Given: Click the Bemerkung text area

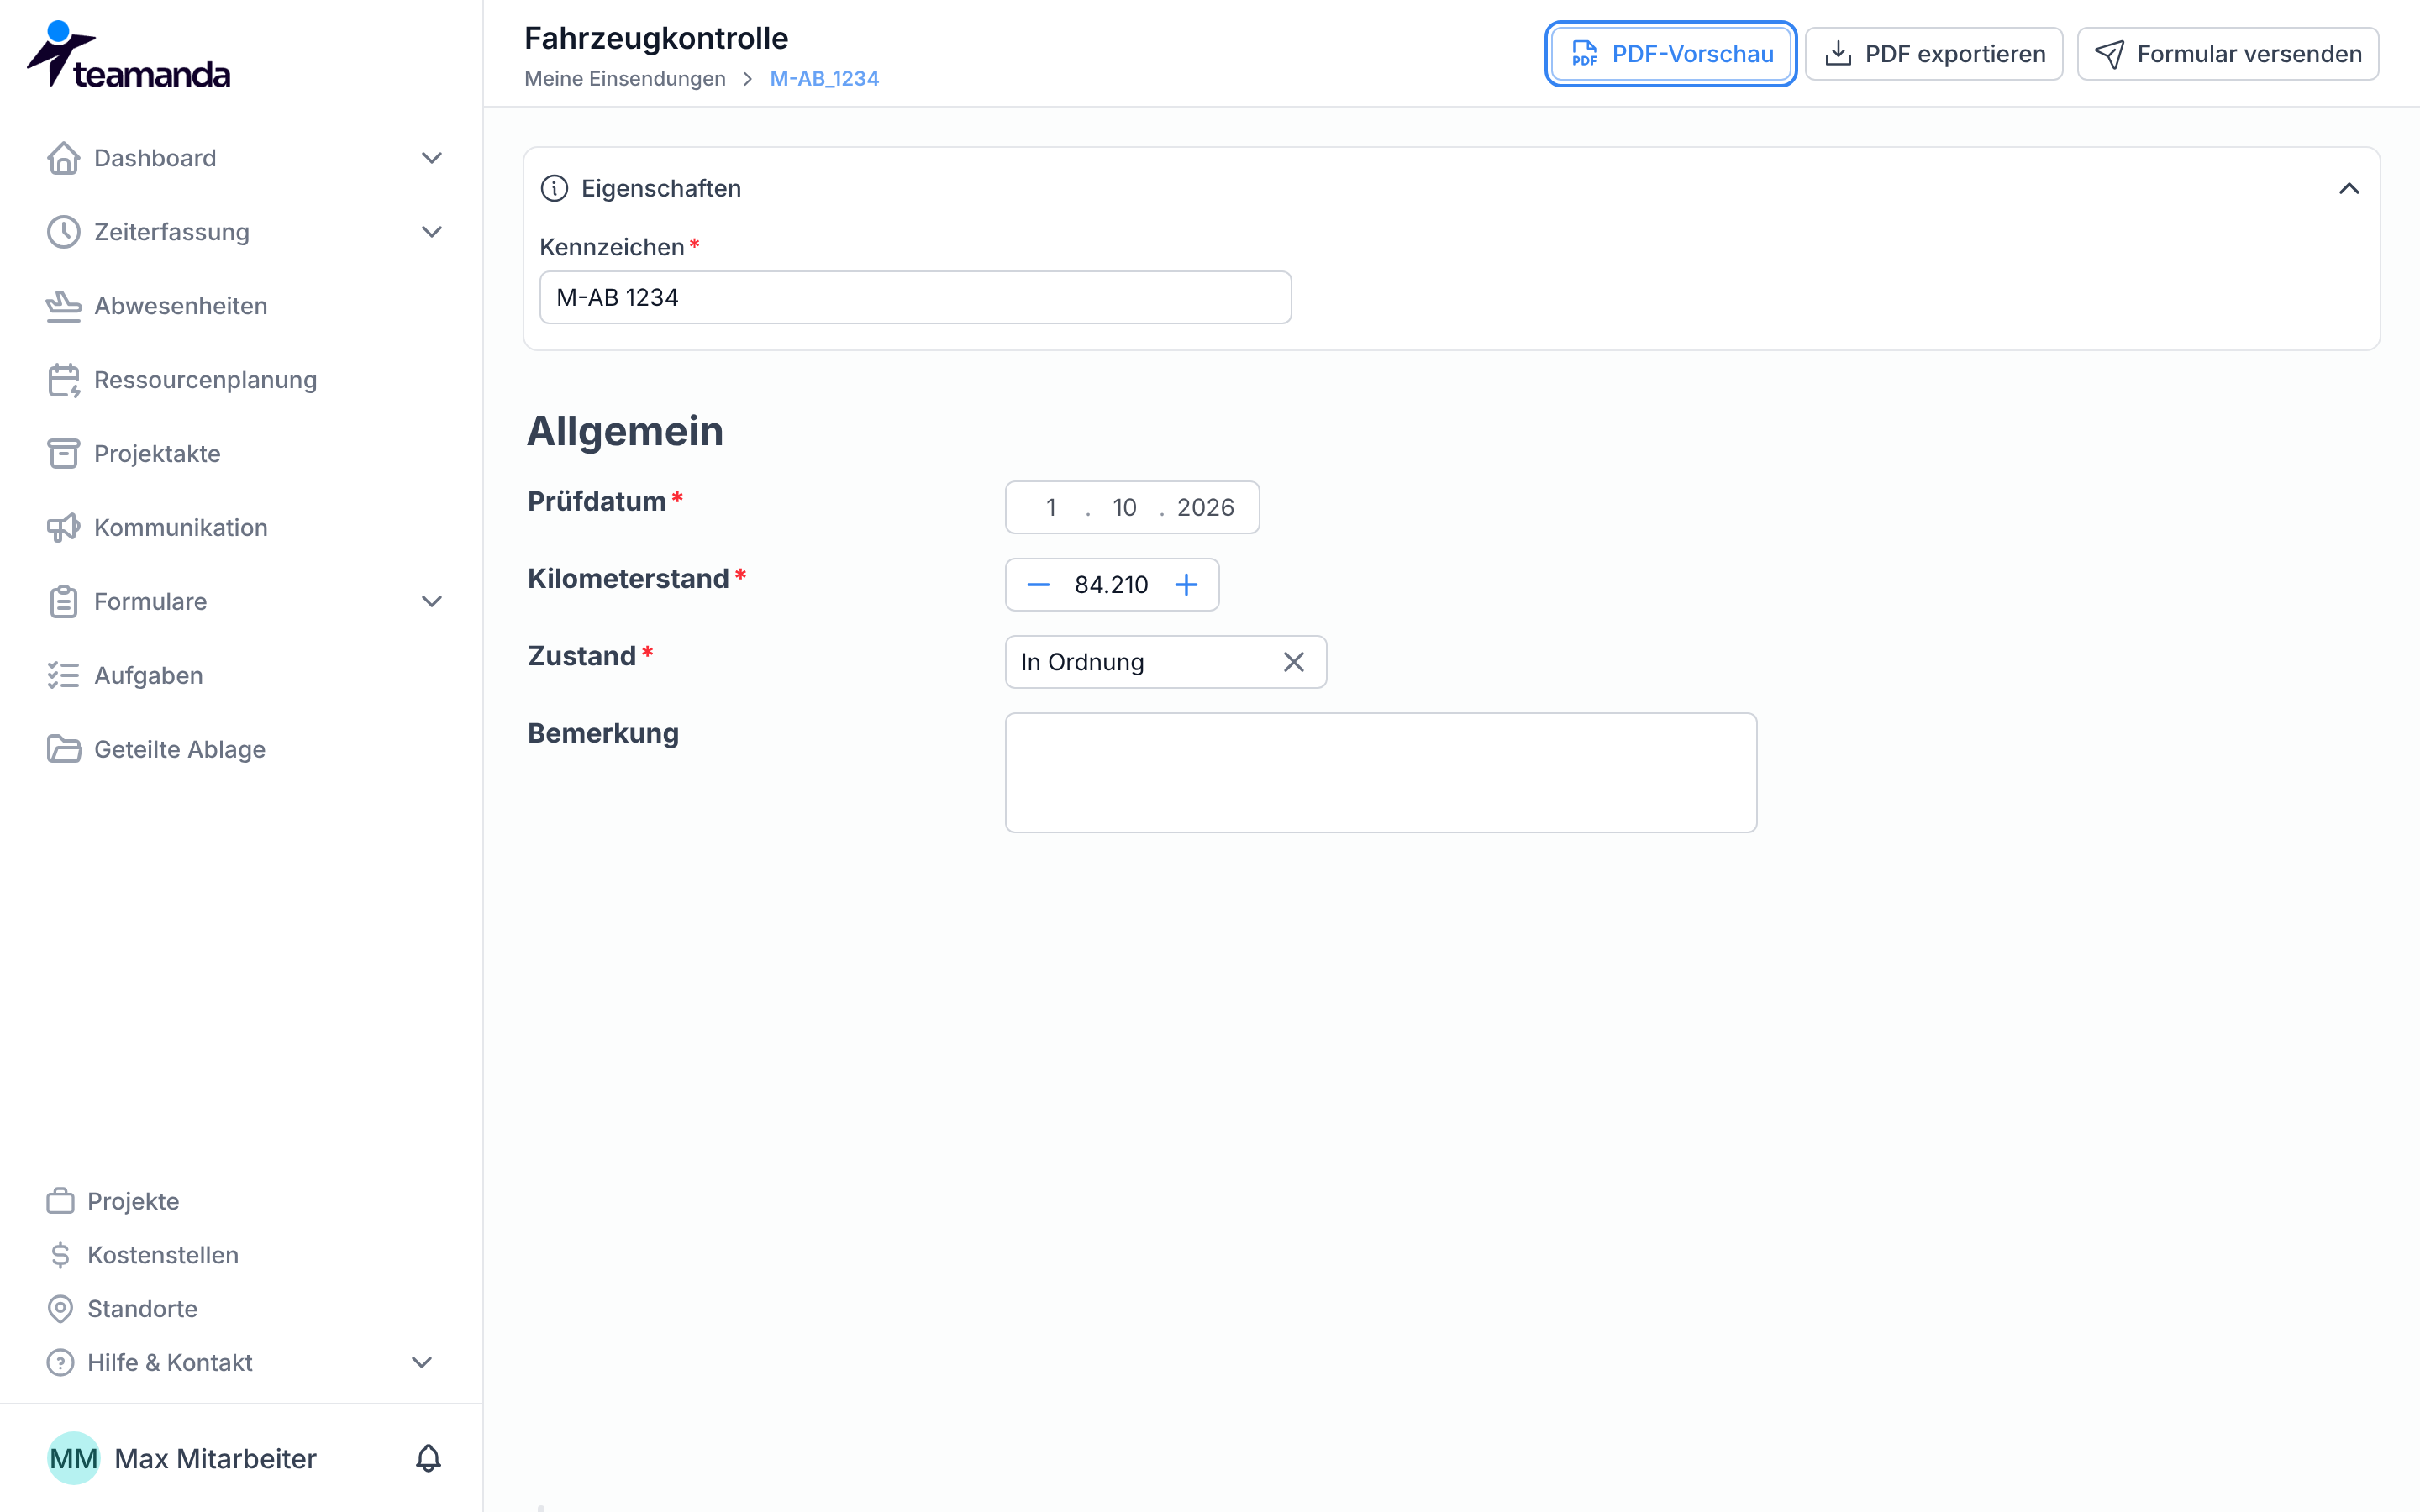Looking at the screenshot, I should click(x=1380, y=773).
